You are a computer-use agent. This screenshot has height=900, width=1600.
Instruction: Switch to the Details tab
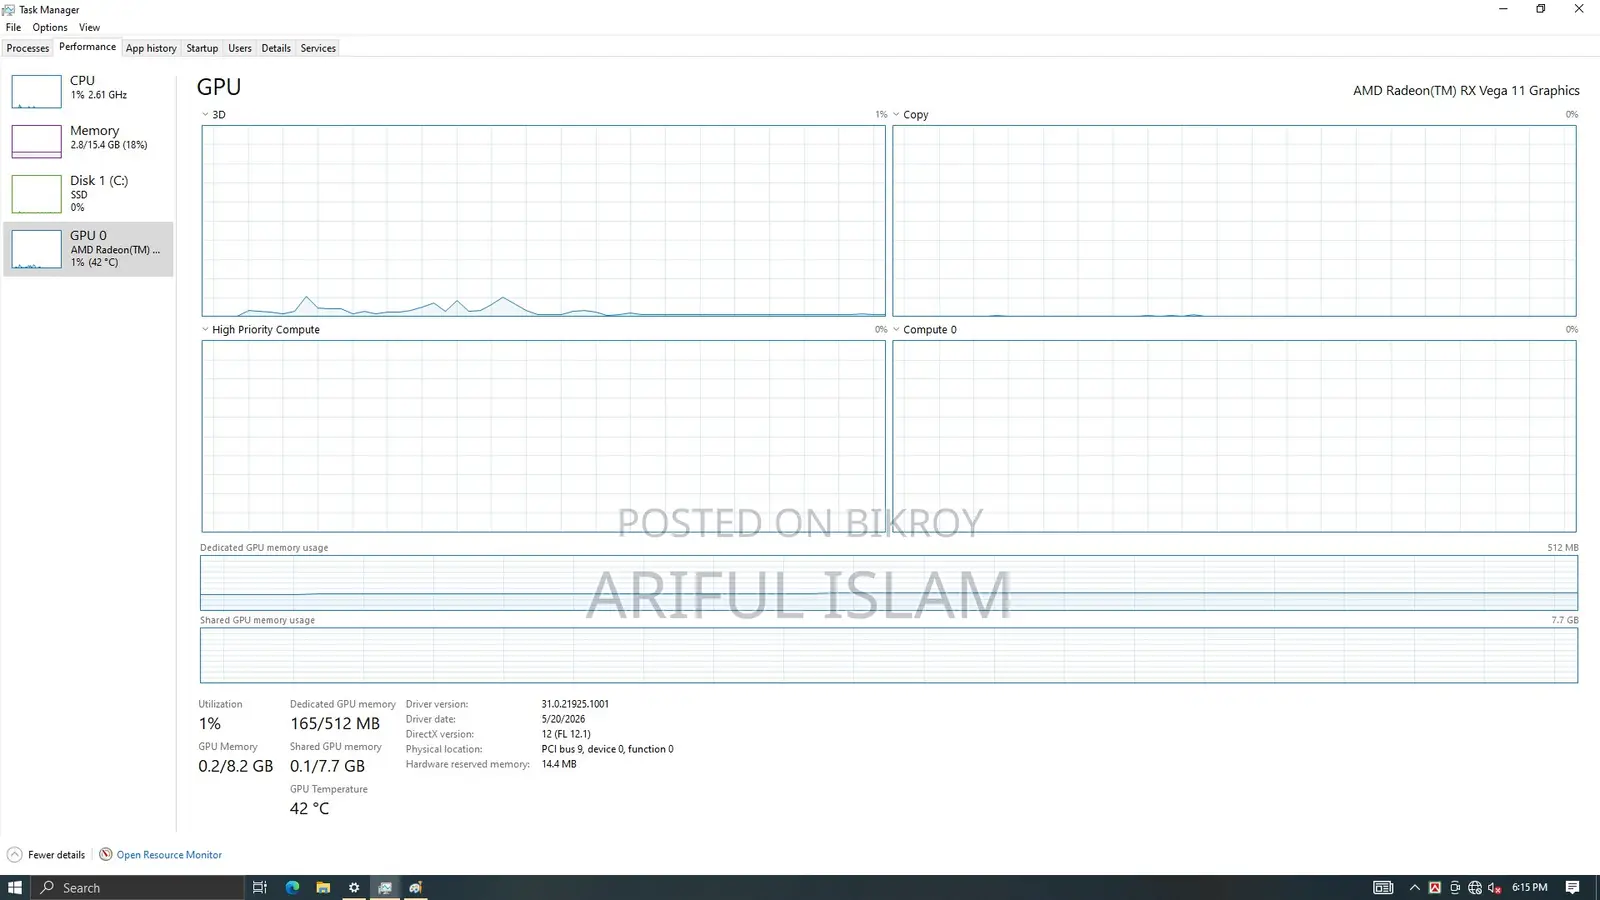click(x=276, y=48)
